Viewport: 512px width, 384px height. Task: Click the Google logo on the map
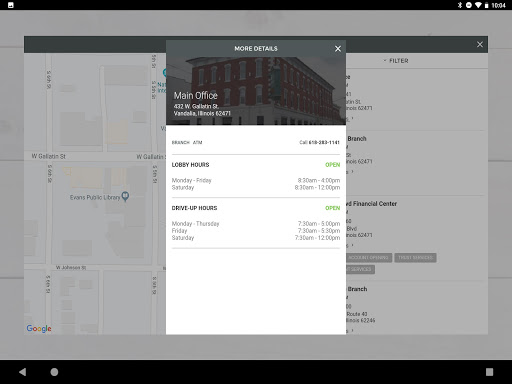[x=39, y=329]
